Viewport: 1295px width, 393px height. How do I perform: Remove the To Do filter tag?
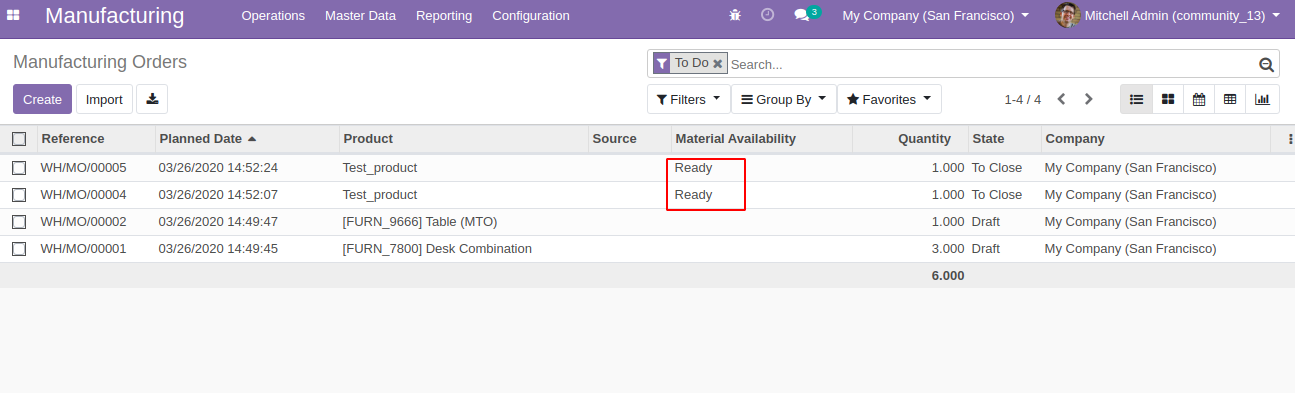[x=717, y=63]
